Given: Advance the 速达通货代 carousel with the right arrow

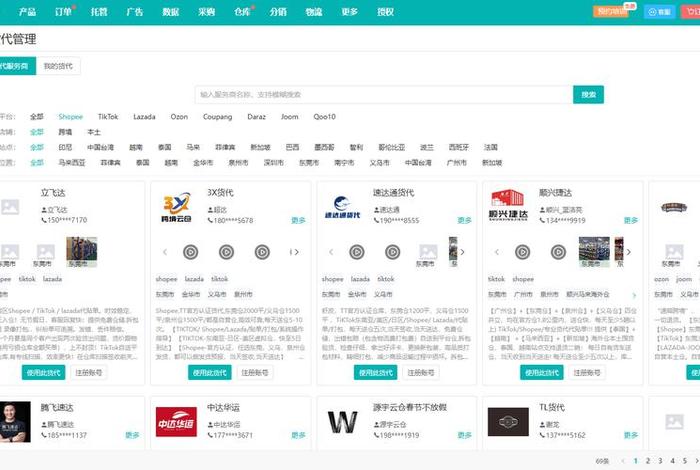Looking at the screenshot, I should point(462,252).
